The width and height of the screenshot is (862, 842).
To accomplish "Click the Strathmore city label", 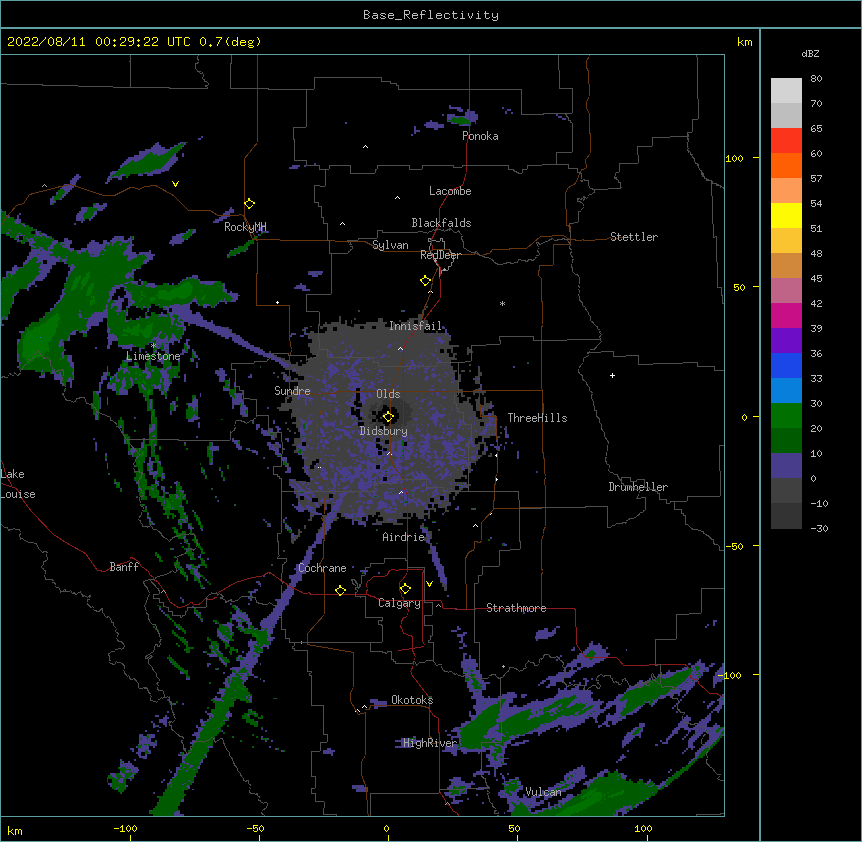I will [516, 608].
